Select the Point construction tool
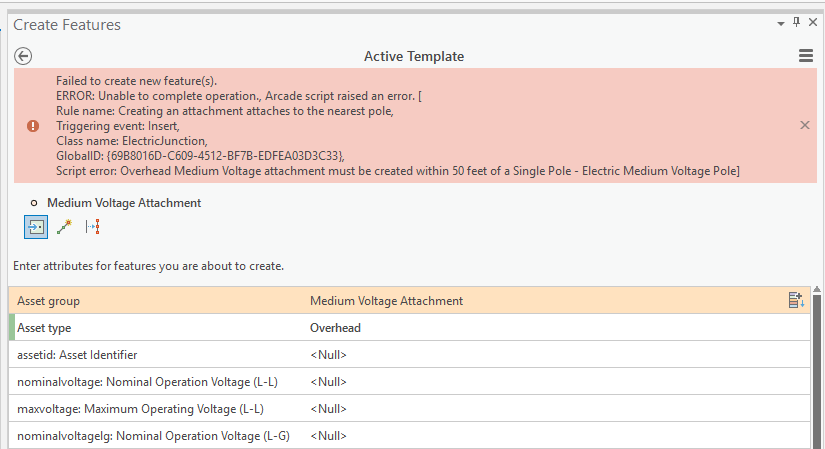The width and height of the screenshot is (825, 449). coord(36,227)
